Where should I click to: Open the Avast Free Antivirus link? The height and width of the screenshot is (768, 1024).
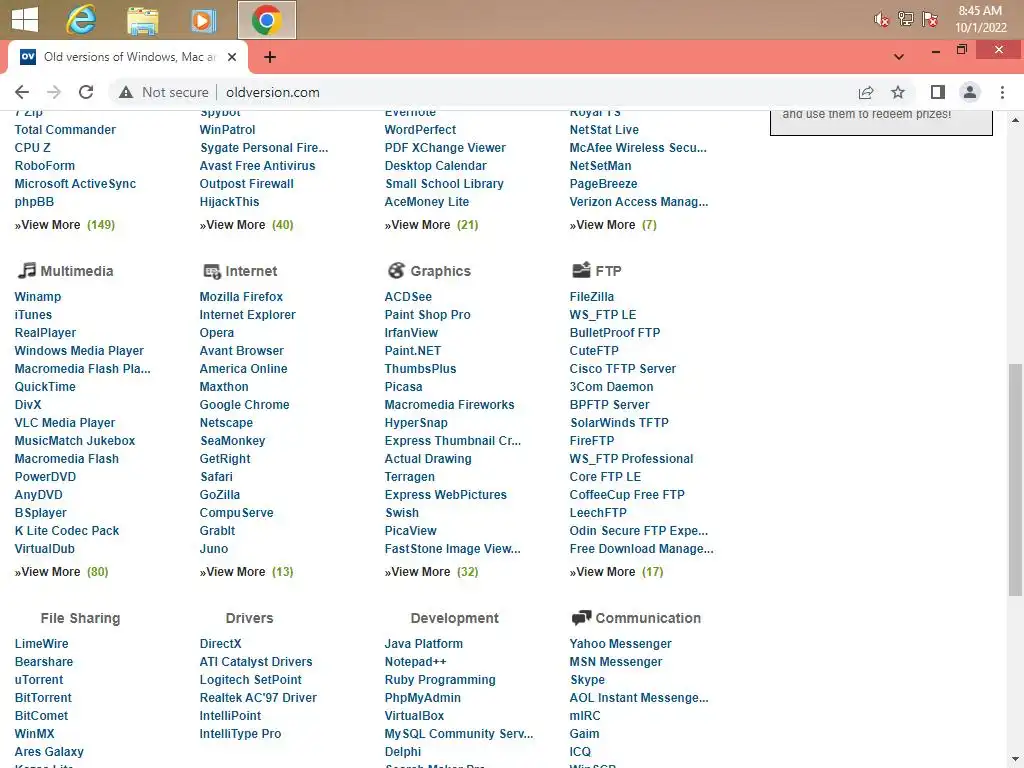257,166
